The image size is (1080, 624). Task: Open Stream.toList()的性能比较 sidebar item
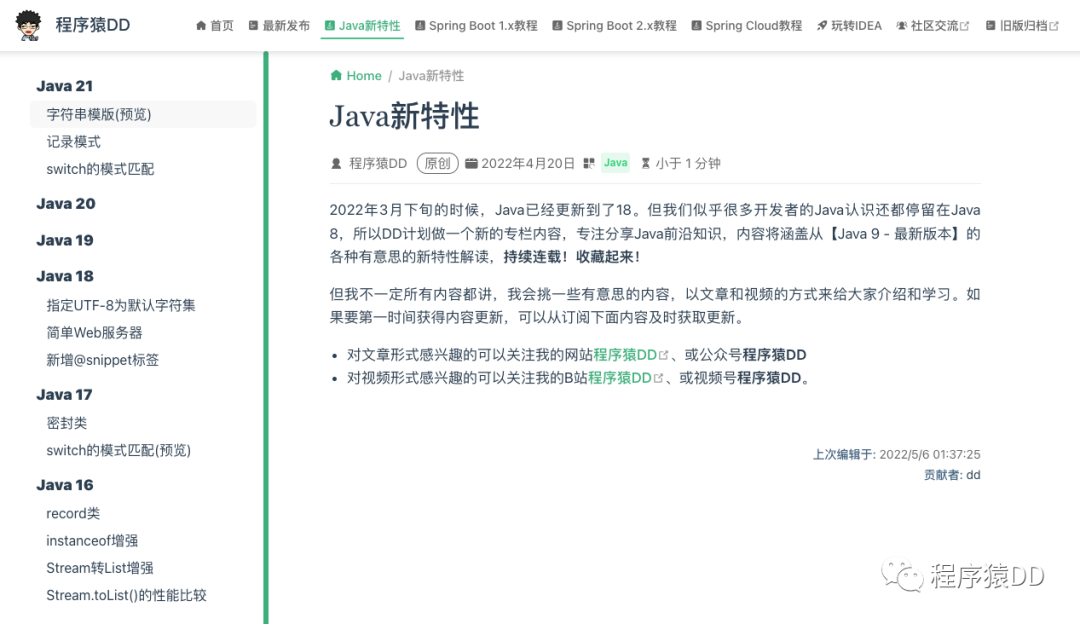point(127,596)
